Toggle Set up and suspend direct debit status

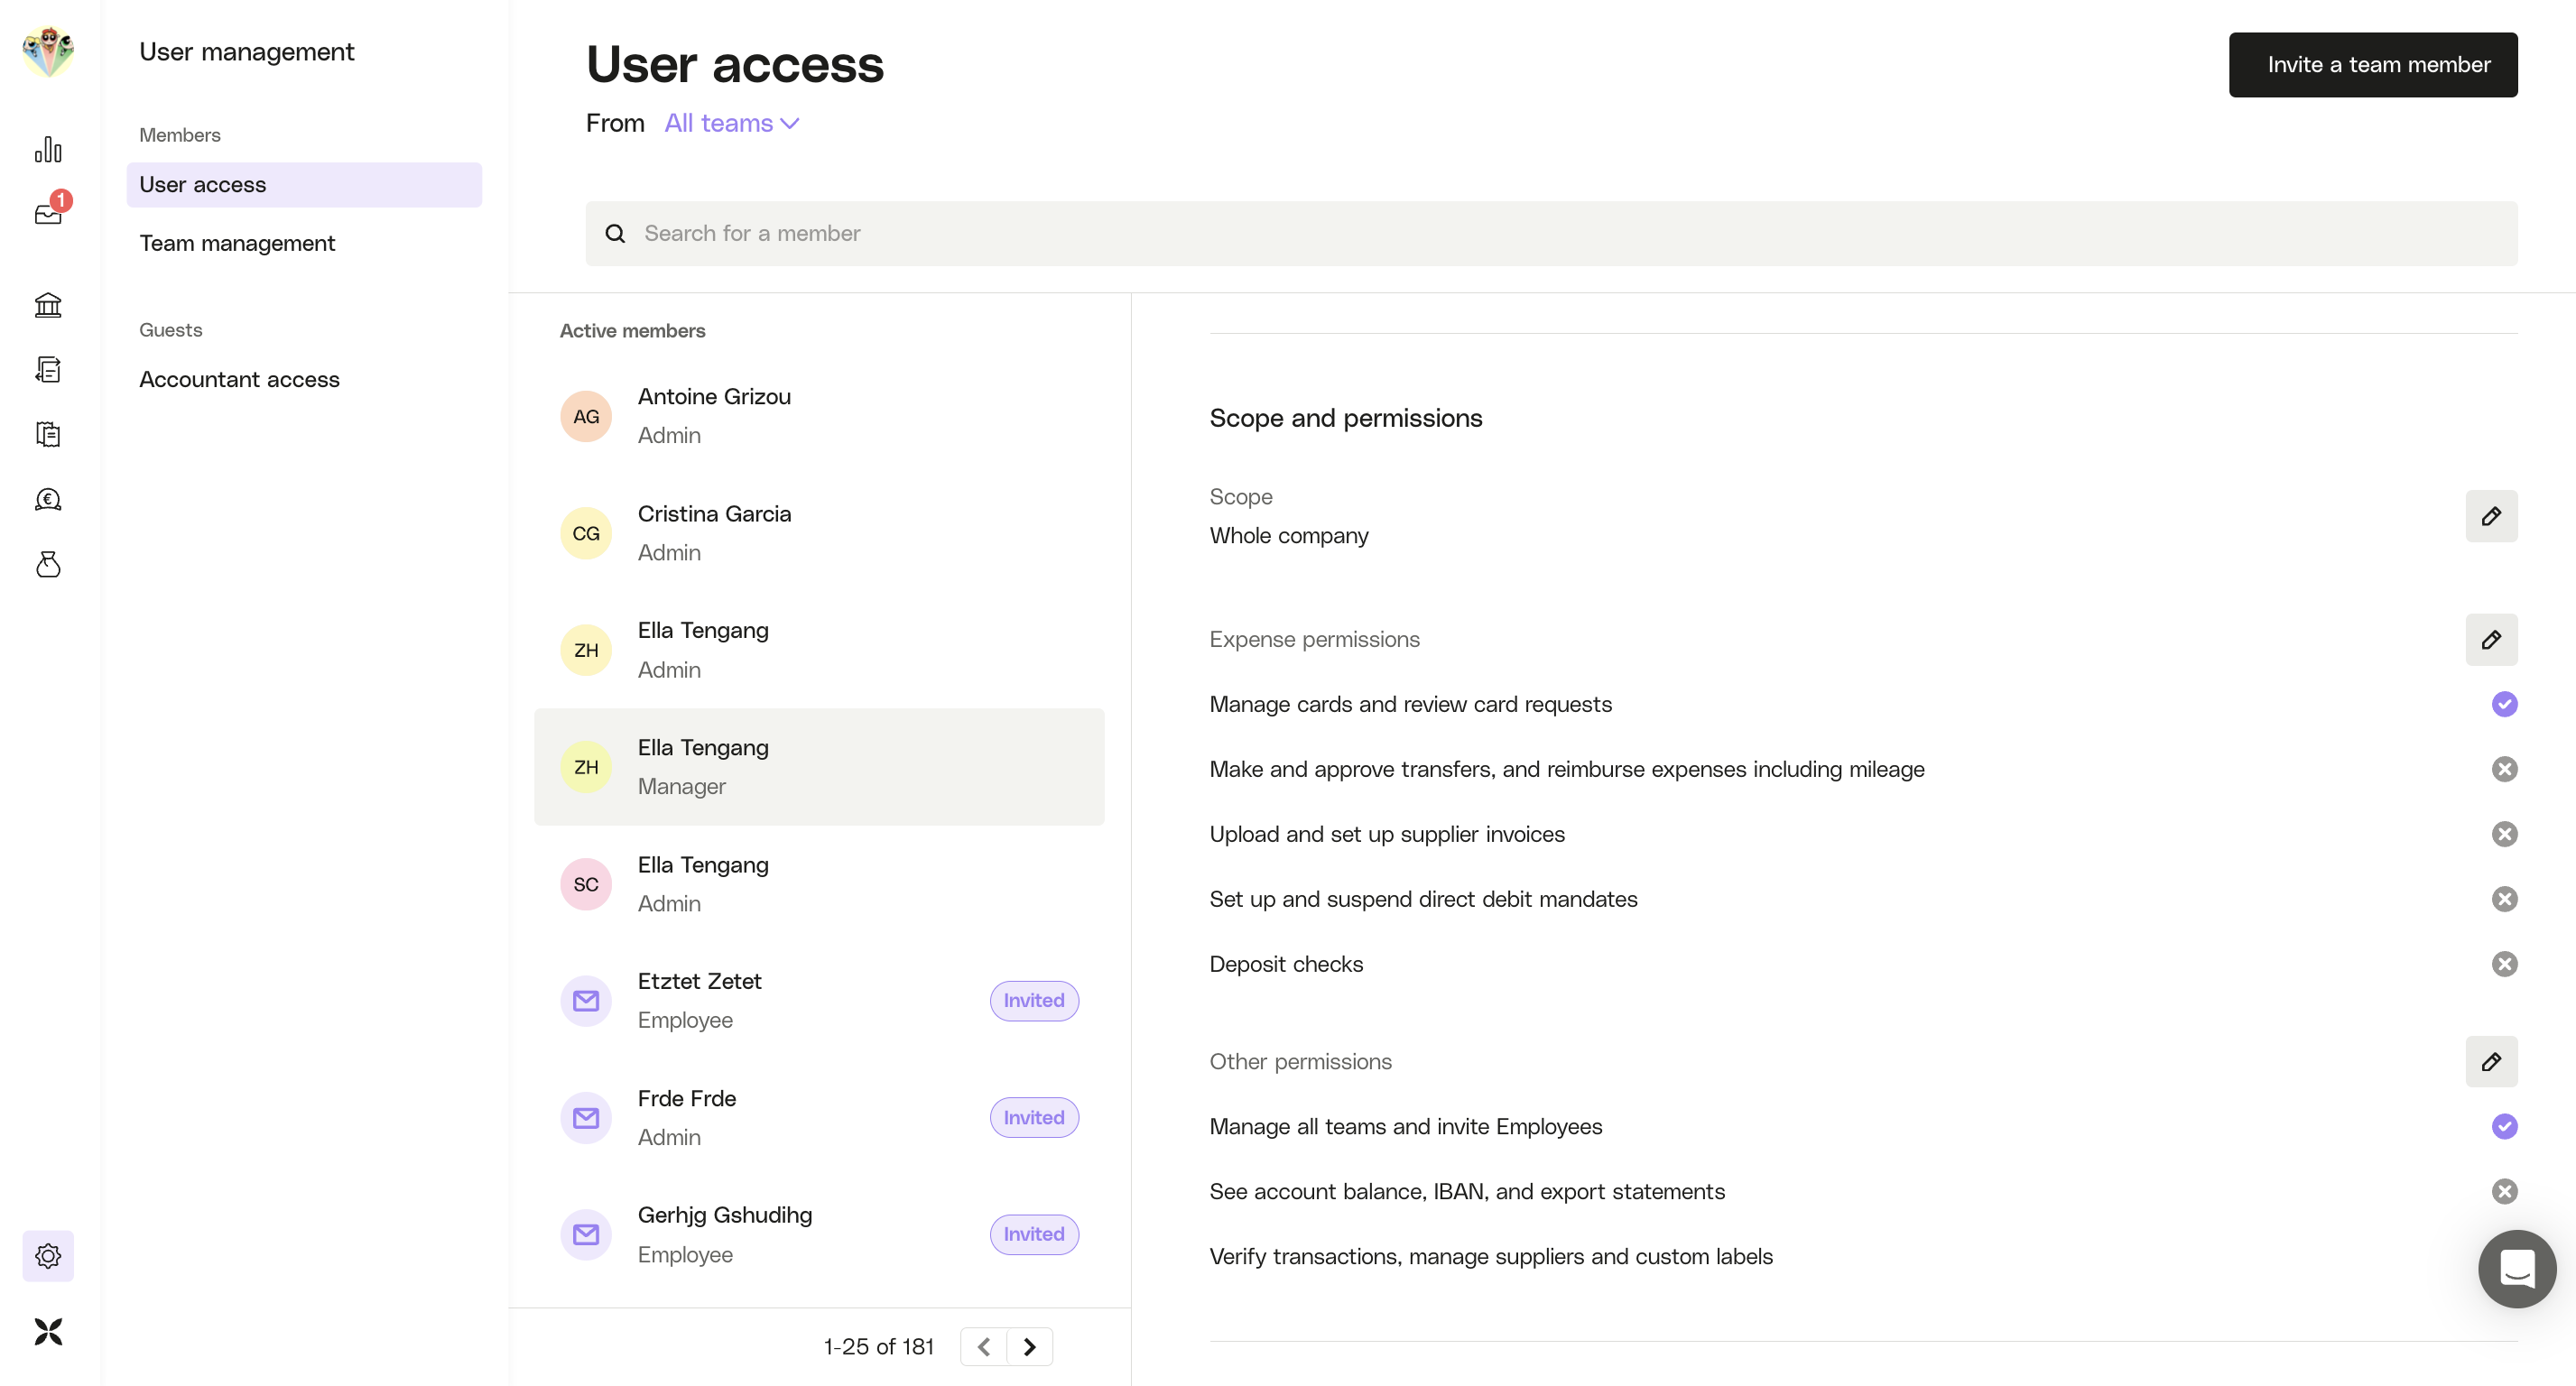click(2504, 899)
